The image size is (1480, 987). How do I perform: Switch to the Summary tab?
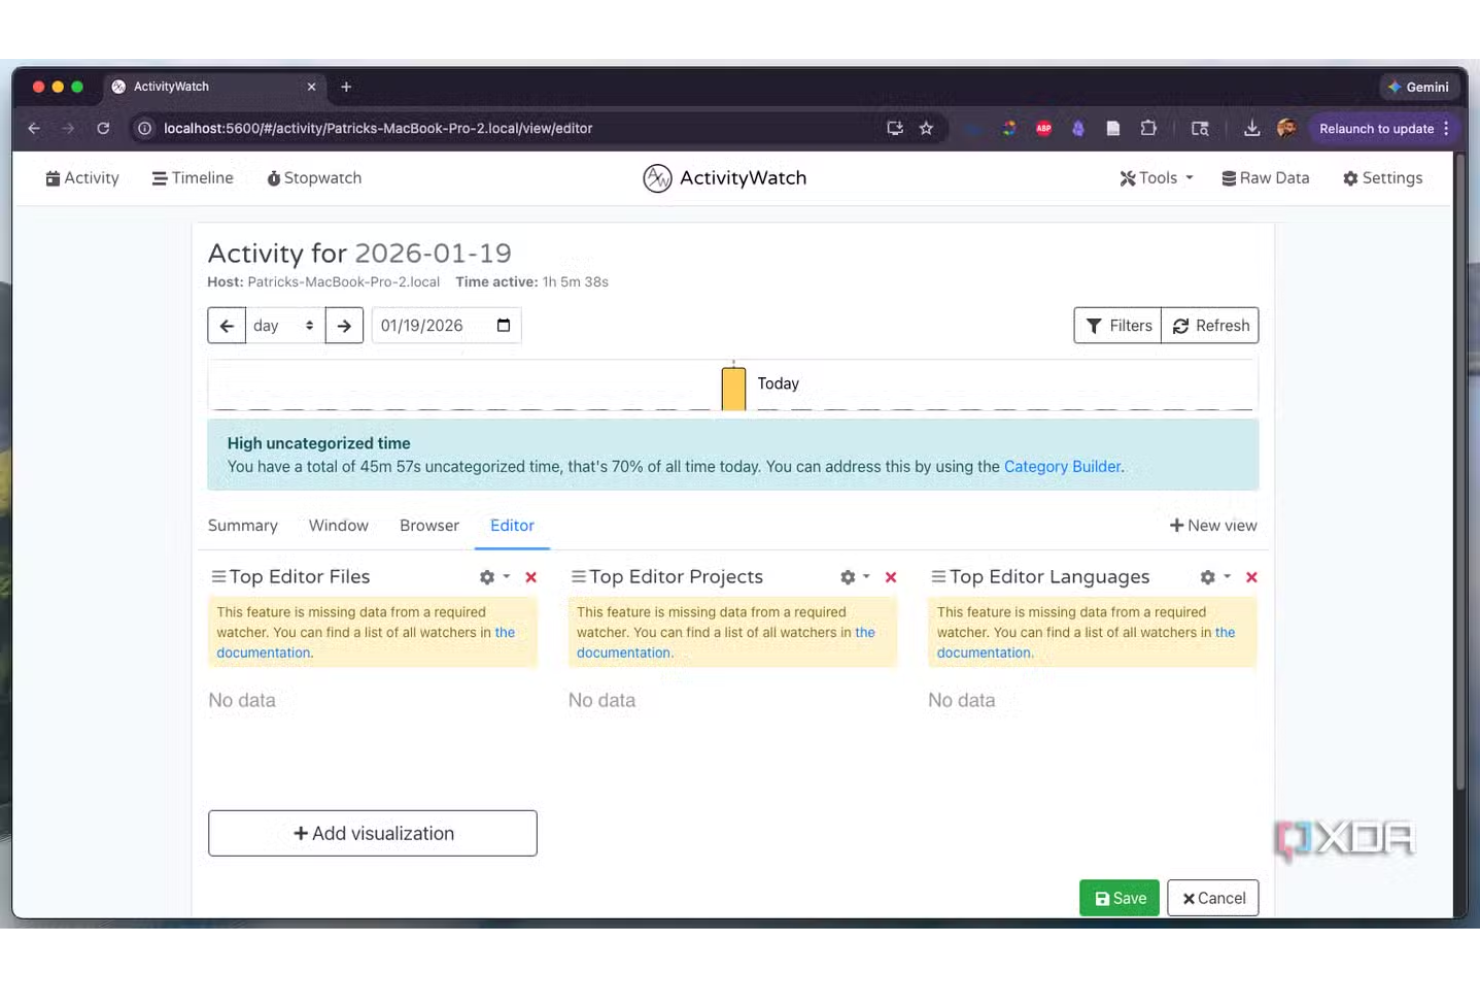coord(242,525)
